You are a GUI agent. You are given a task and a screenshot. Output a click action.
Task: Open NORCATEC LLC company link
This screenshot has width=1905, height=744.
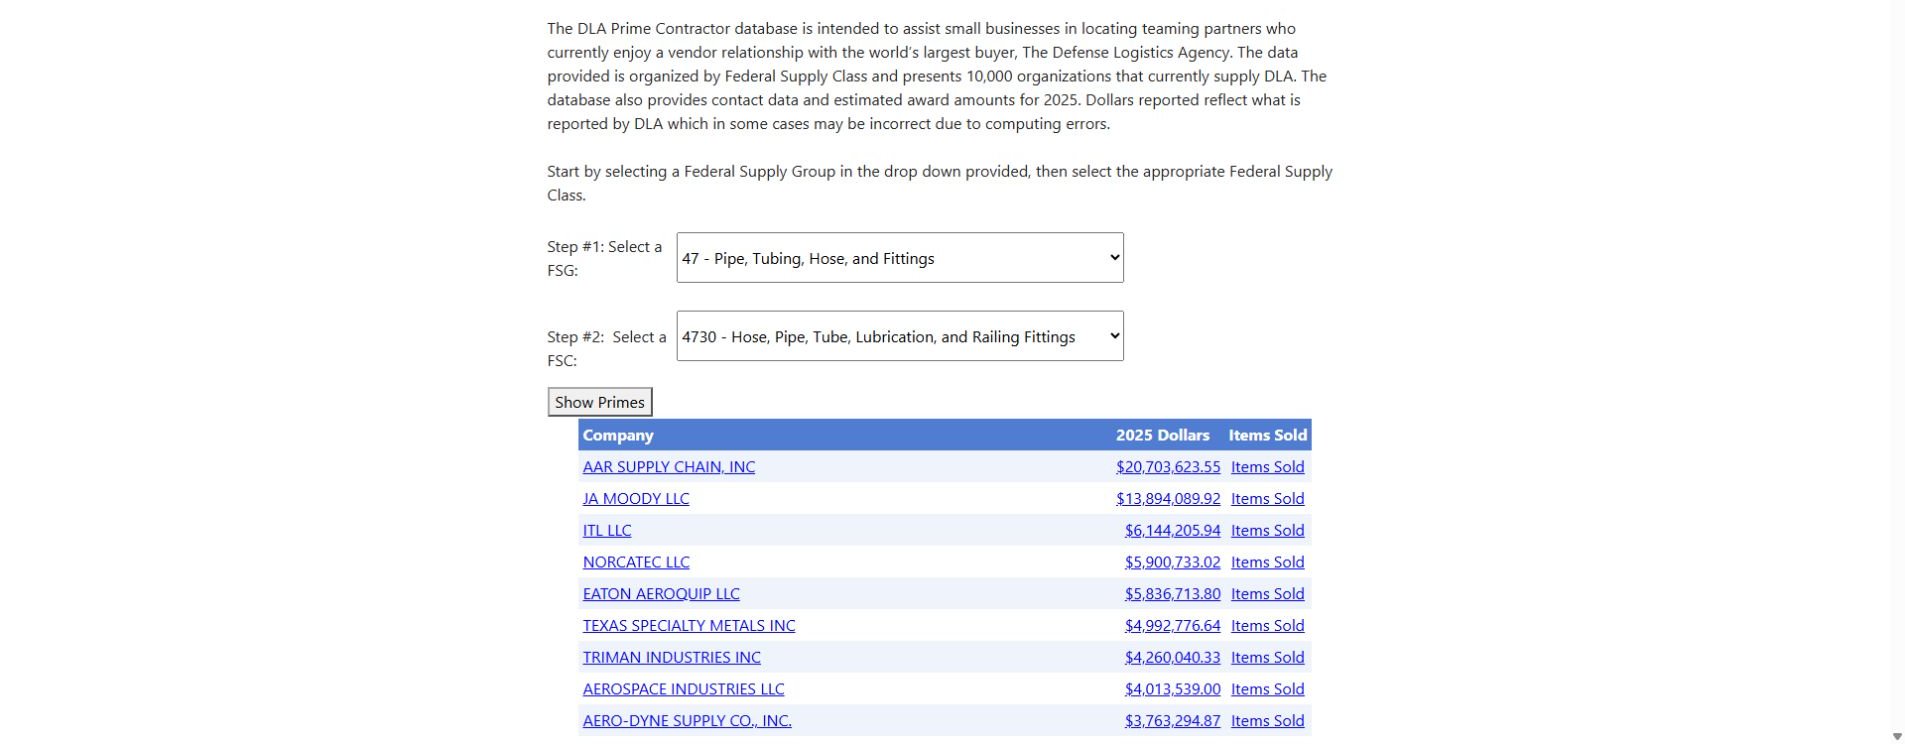point(636,562)
